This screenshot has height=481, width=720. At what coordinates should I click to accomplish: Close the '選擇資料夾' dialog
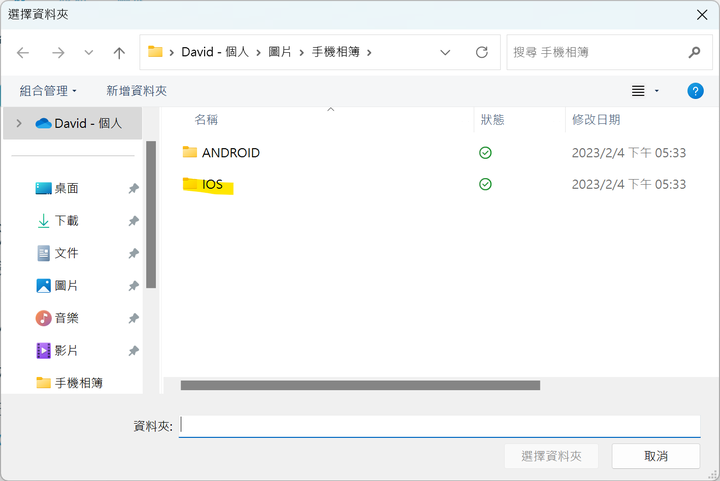coord(702,15)
